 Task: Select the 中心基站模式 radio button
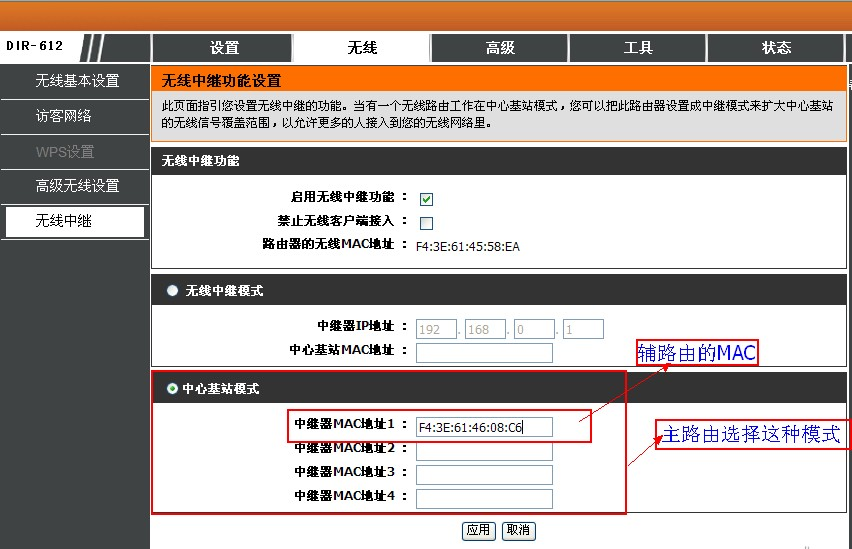tap(172, 388)
